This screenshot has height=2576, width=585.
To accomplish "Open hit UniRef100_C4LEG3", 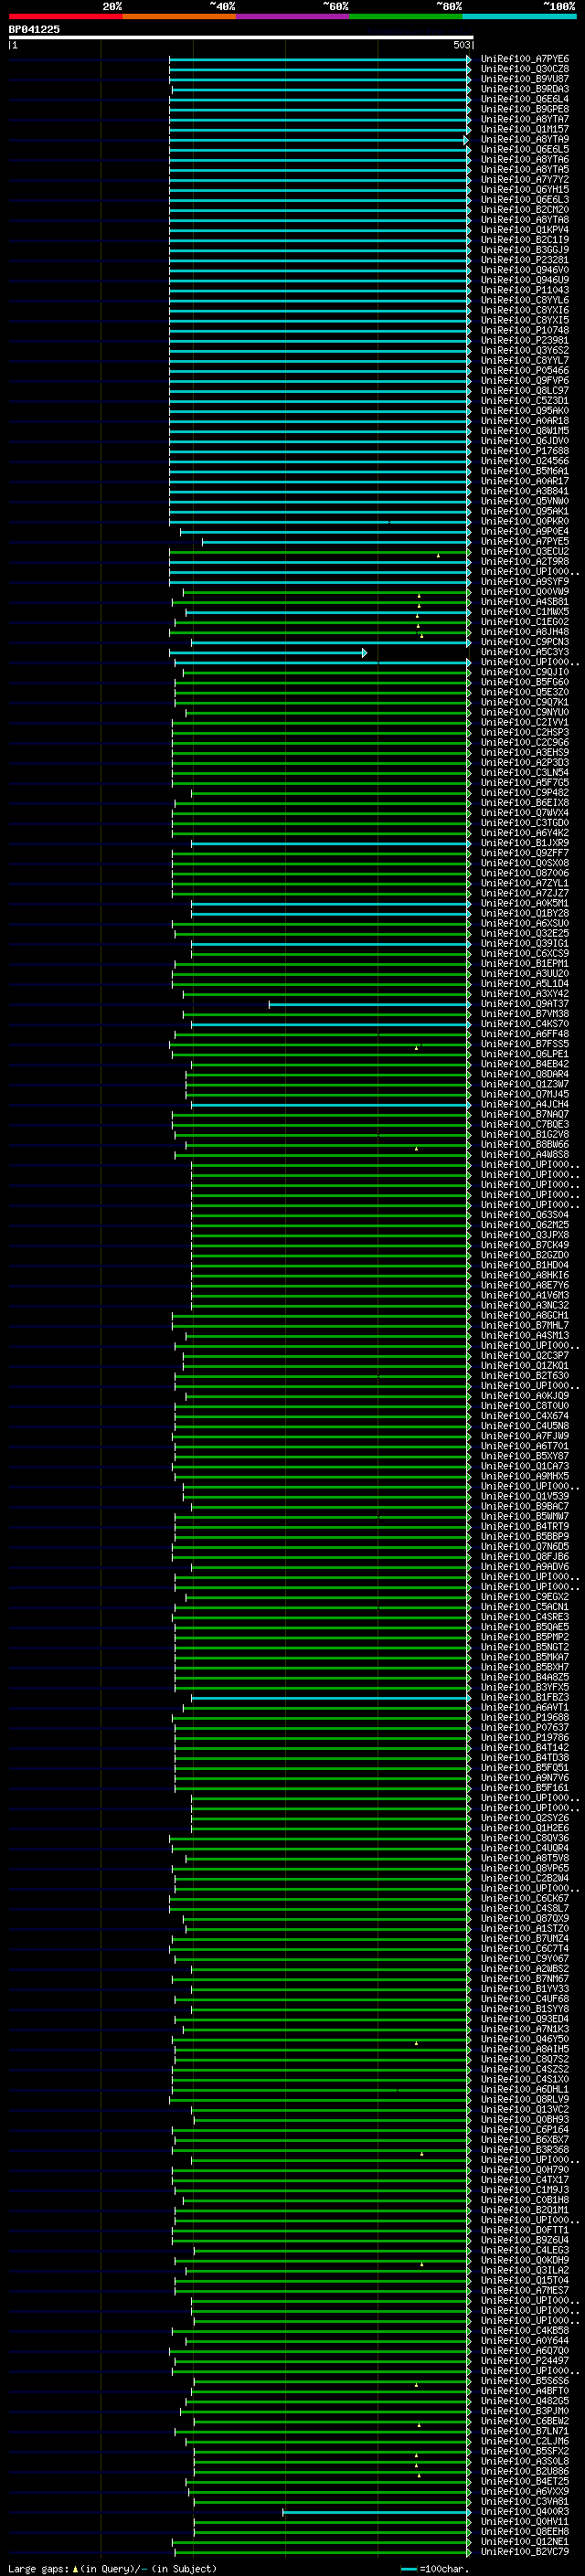I will tap(525, 2249).
